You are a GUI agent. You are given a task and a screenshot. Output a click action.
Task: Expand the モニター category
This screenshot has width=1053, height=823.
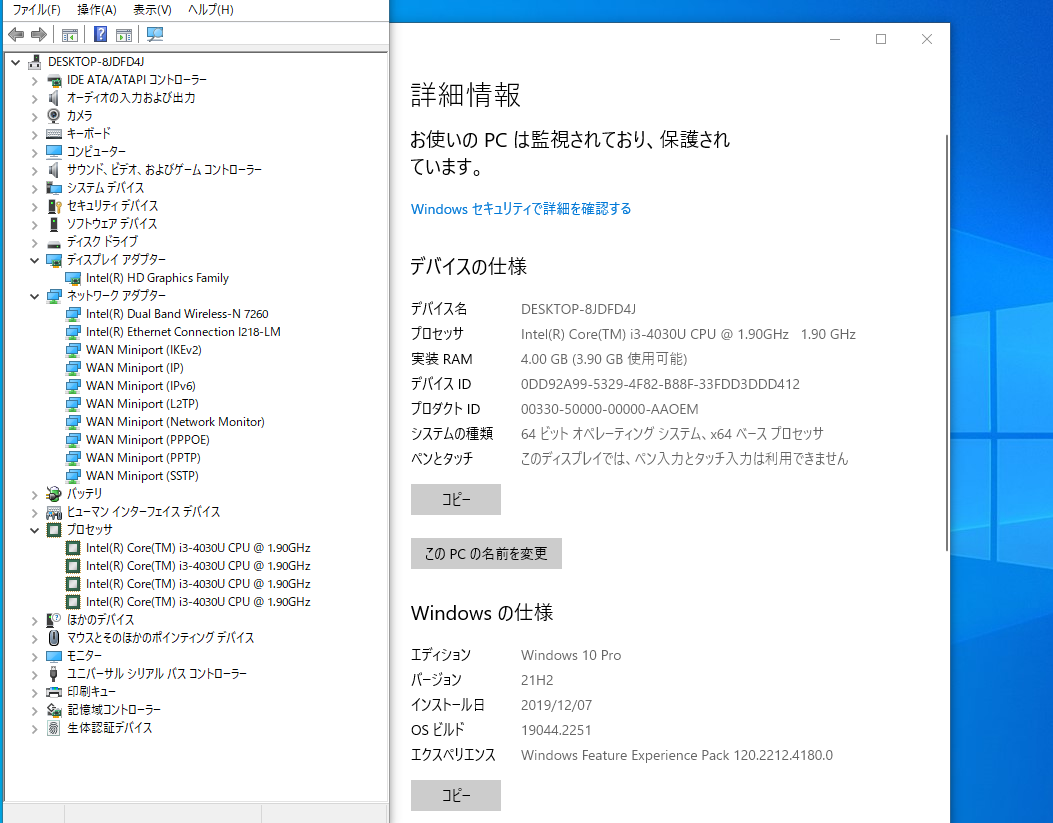(x=34, y=657)
